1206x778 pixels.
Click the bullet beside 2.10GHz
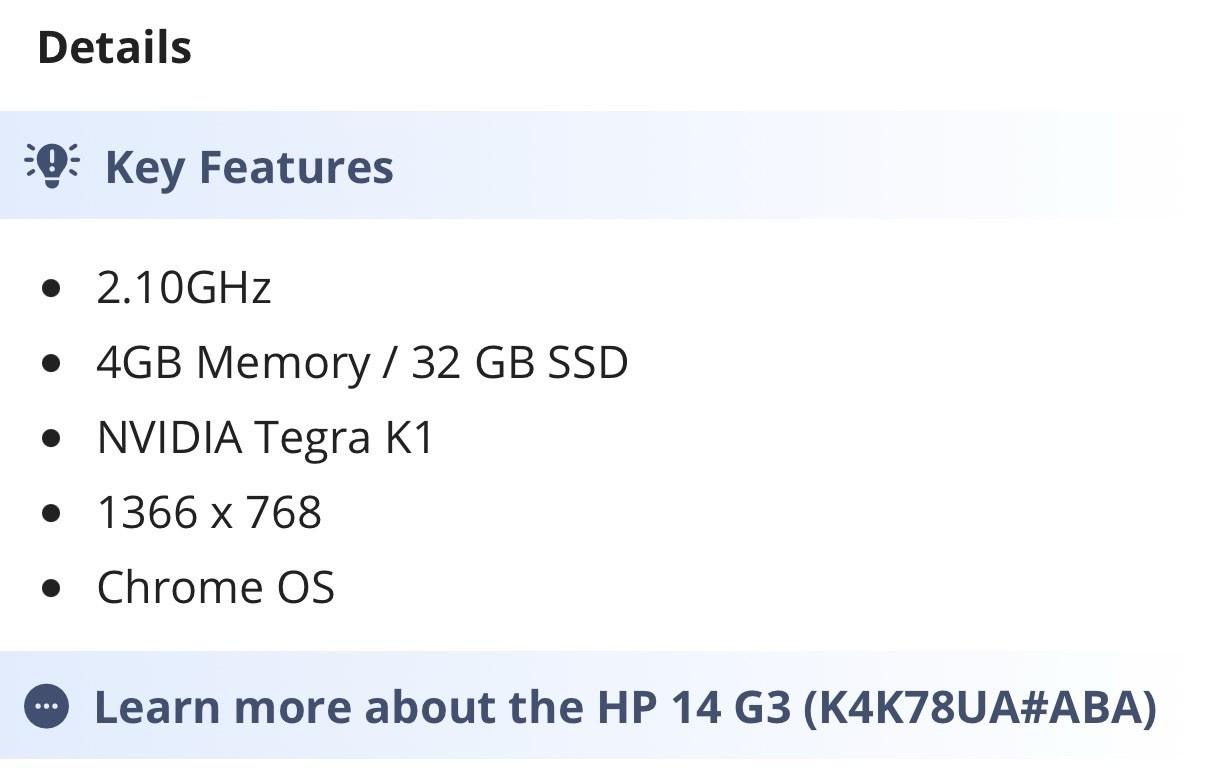(x=52, y=289)
